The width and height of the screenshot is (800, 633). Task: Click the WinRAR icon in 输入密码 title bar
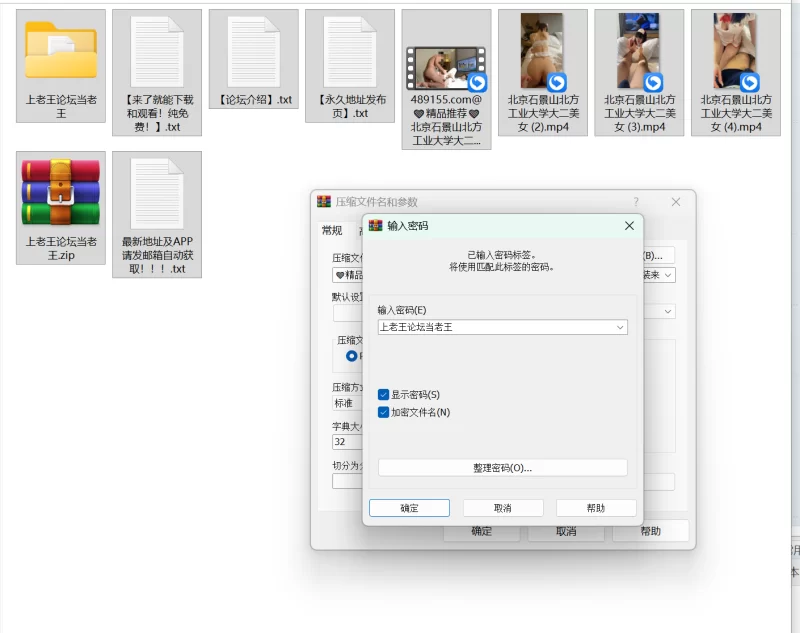(x=376, y=226)
